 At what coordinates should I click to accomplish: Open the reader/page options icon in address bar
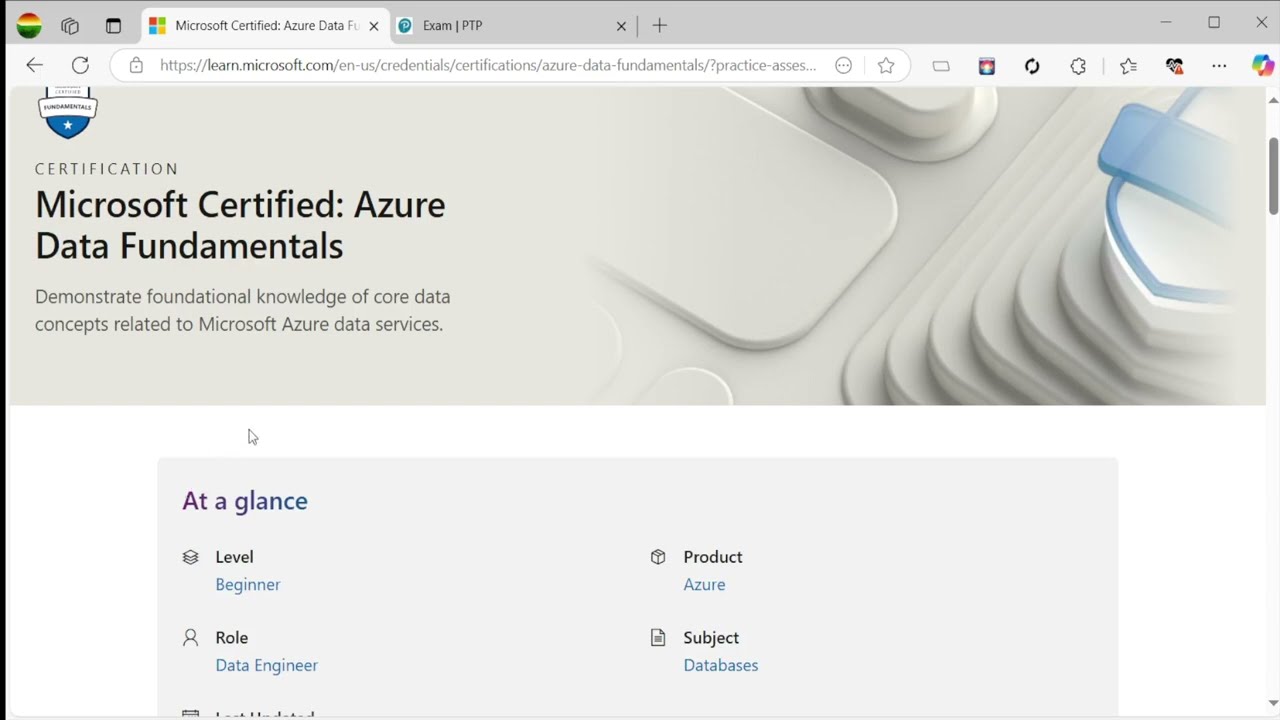pos(843,65)
